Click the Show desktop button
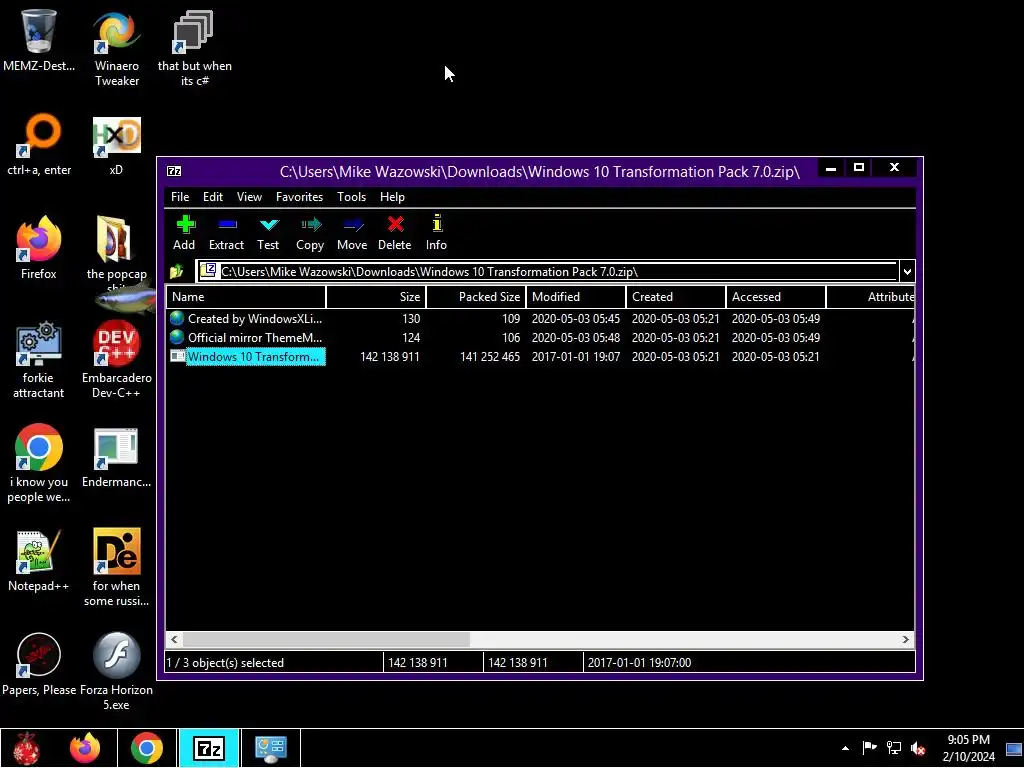Viewport: 1024px width, 768px height. click(x=1014, y=748)
